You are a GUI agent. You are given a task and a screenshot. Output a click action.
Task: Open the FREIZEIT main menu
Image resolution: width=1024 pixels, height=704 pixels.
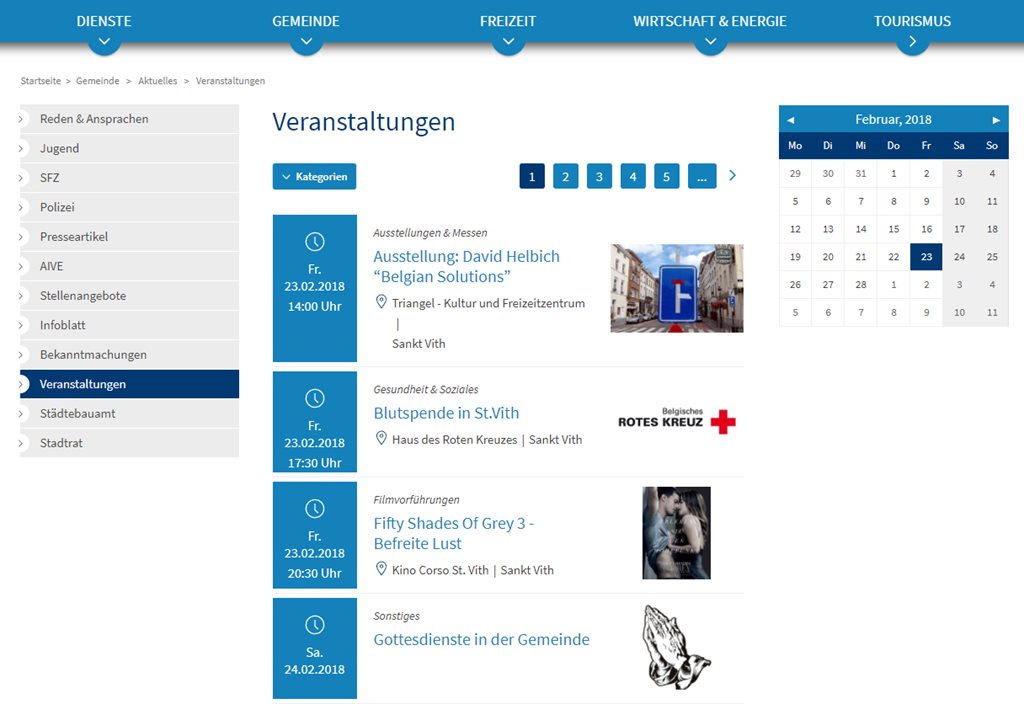tap(508, 21)
